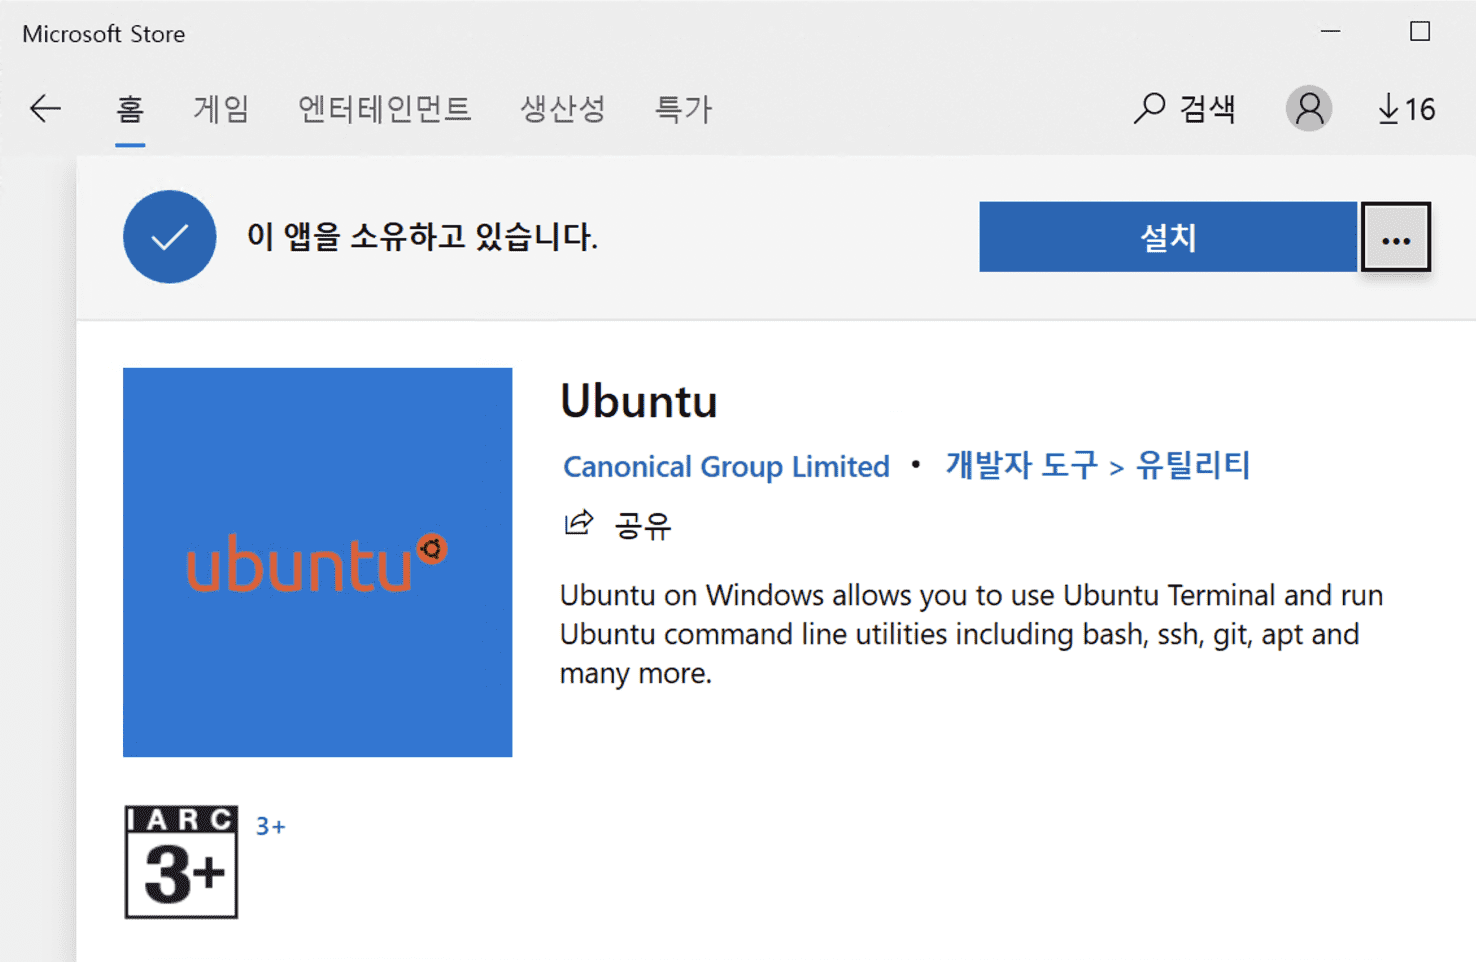This screenshot has width=1476, height=962.
Task: Open the 엔터테인먼트 tab
Action: pyautogui.click(x=384, y=108)
